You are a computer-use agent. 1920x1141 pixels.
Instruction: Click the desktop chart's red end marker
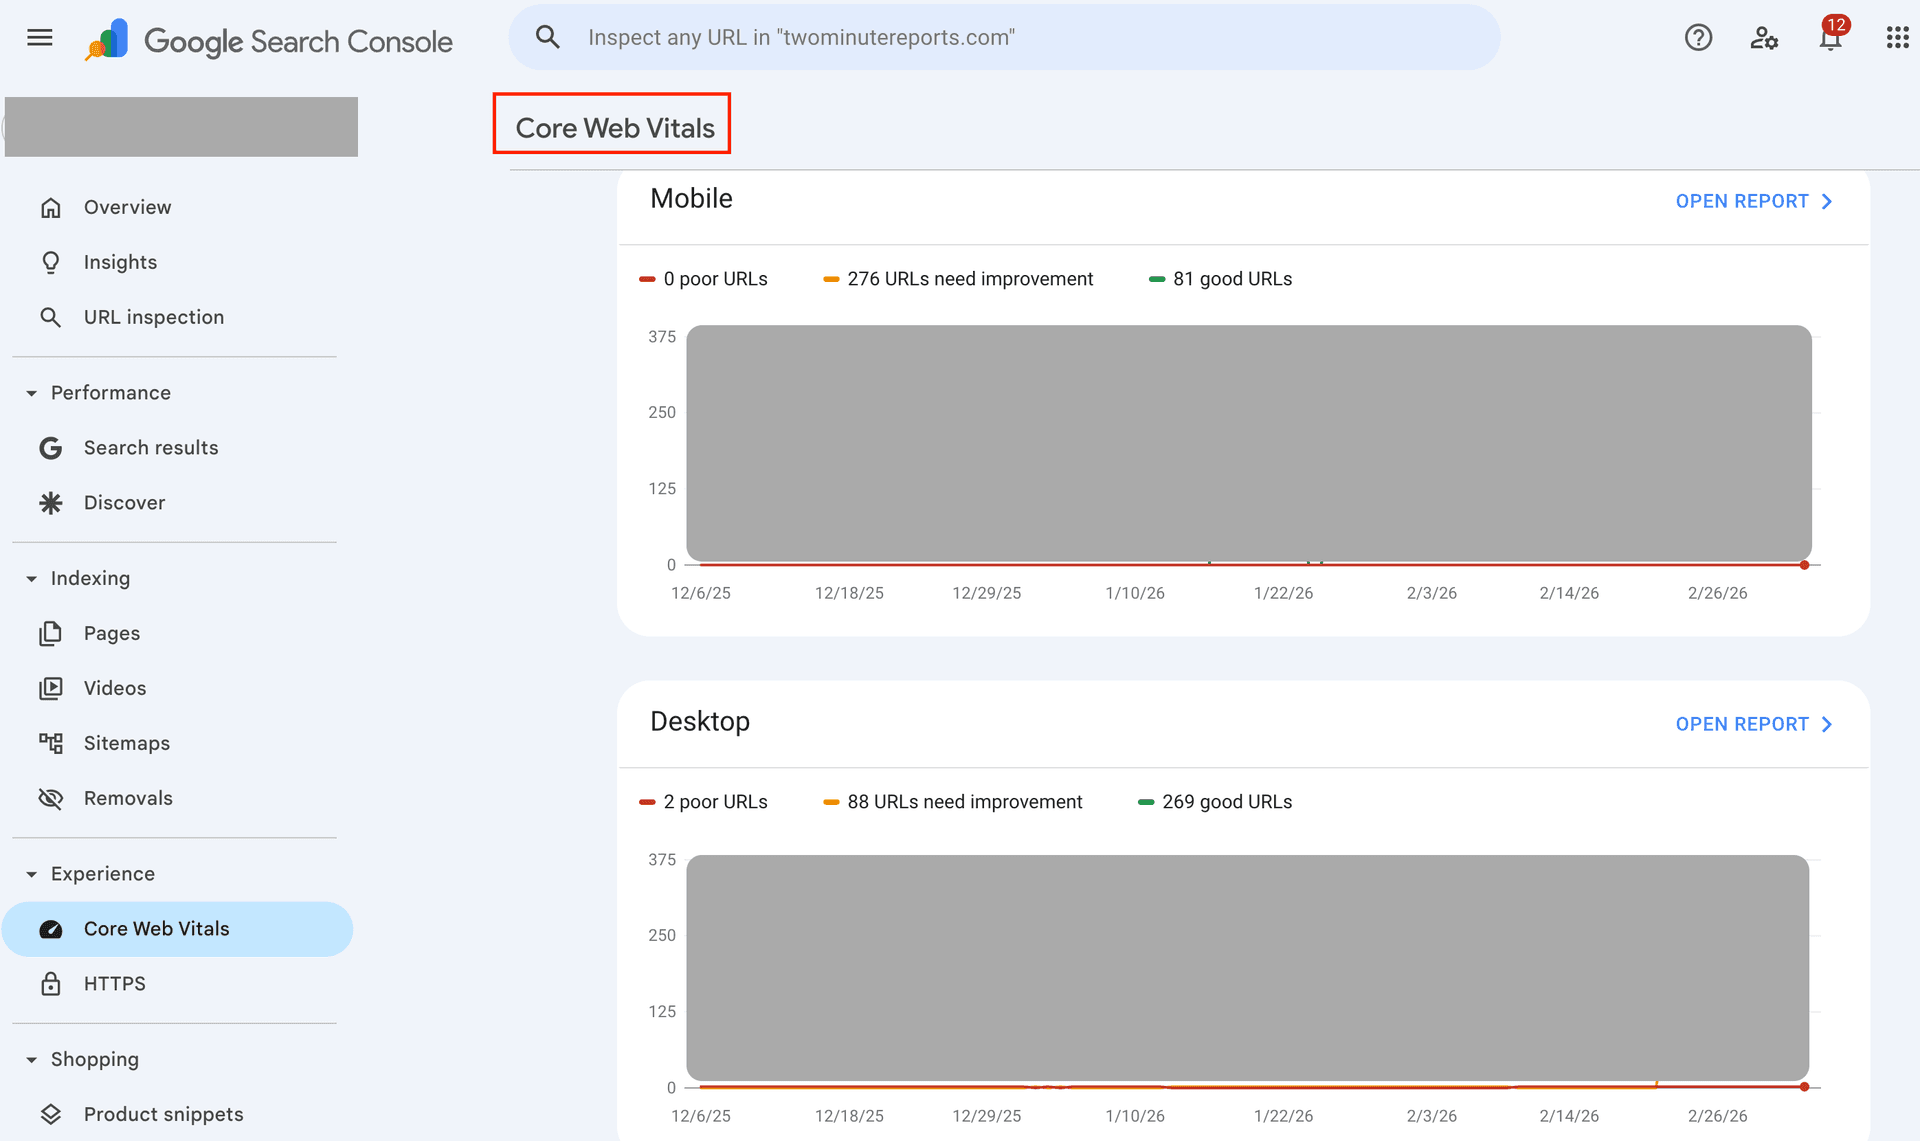(1804, 1087)
